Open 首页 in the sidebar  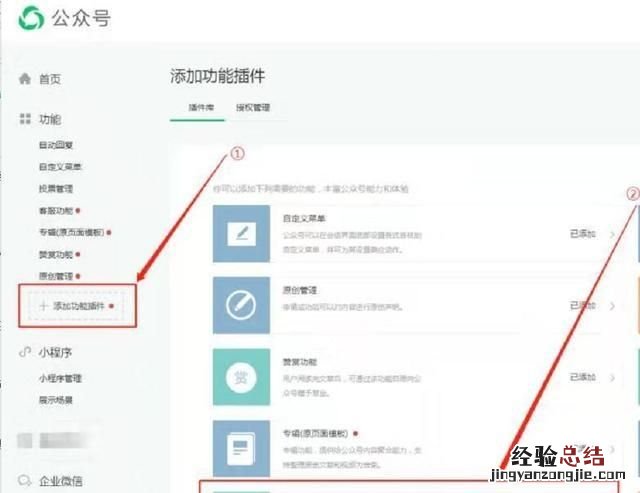point(50,79)
